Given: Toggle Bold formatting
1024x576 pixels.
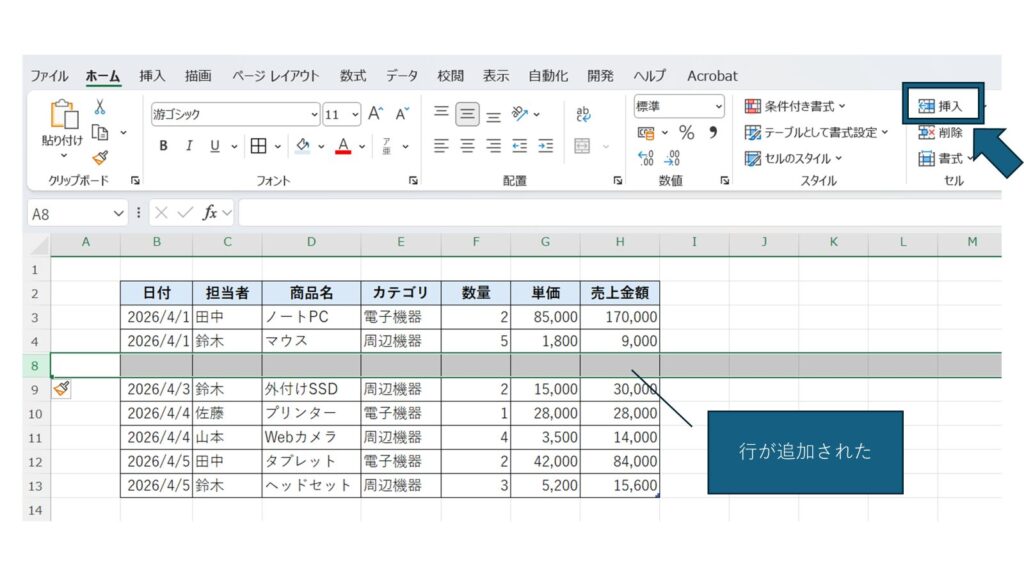Looking at the screenshot, I should pyautogui.click(x=163, y=146).
